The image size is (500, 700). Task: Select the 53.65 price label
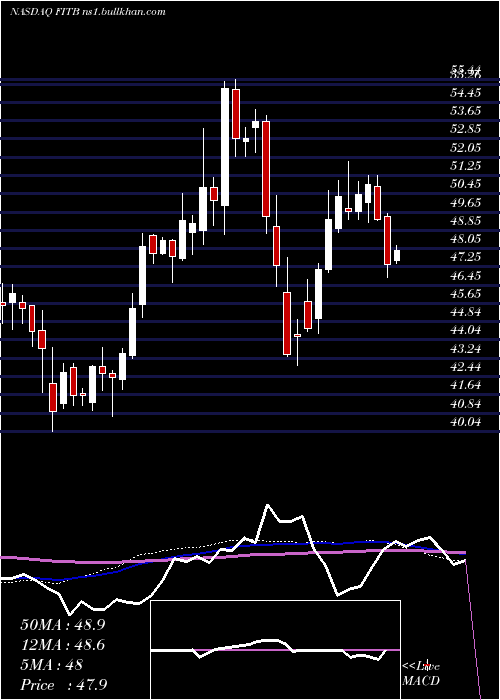tap(466, 111)
